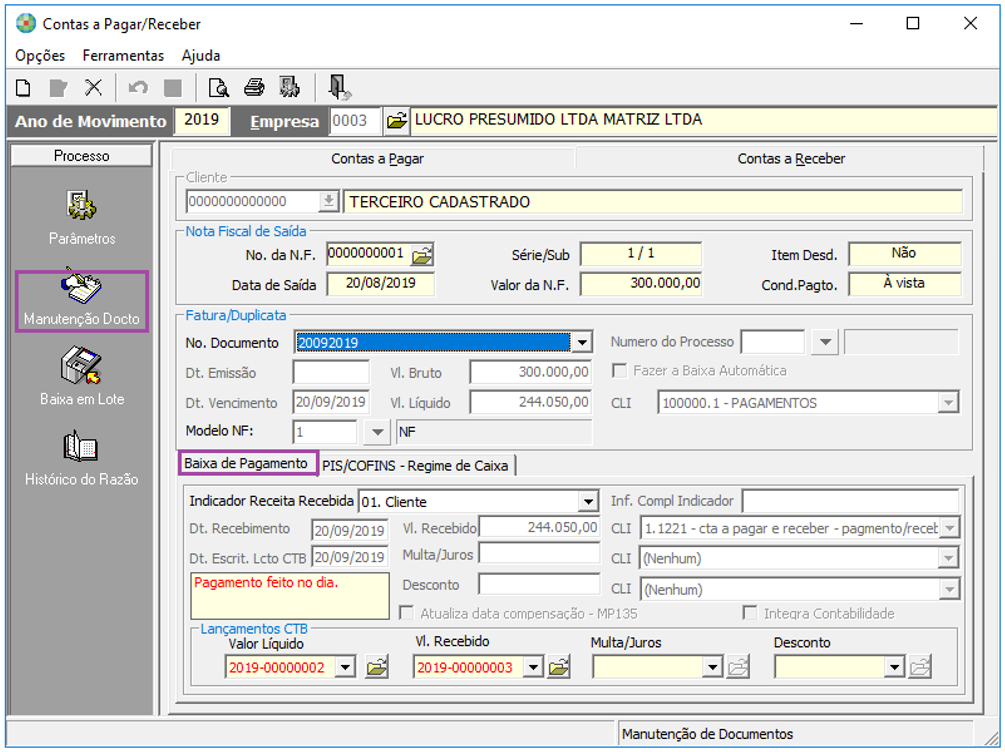1005x752 pixels.
Task: Open Manutenção Docto in the sidebar
Action: pyautogui.click(x=82, y=301)
